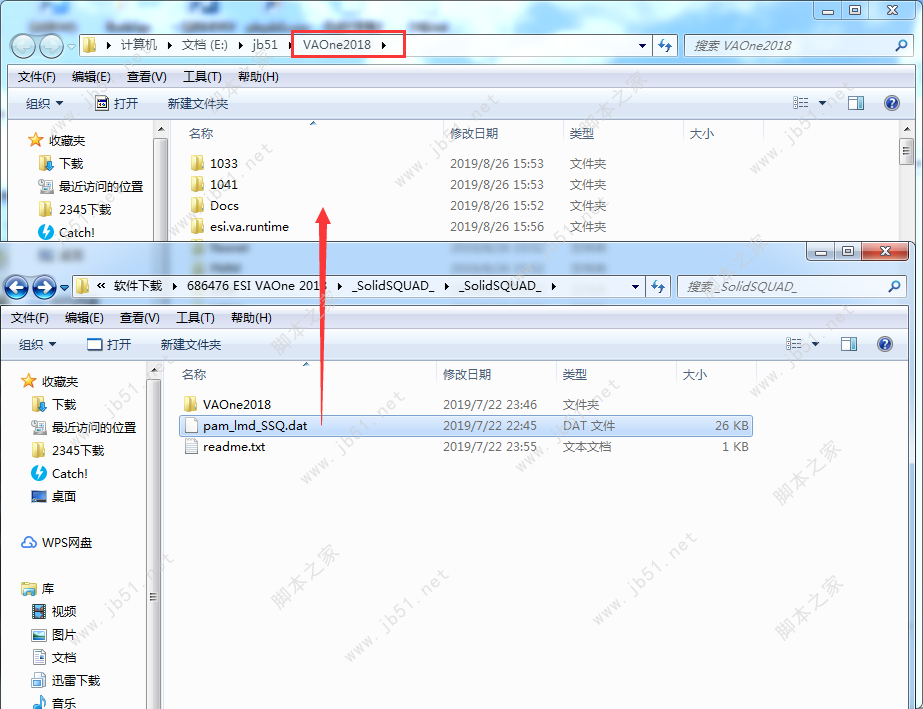Change view icon in _SolidSQUAD_ window

point(793,344)
